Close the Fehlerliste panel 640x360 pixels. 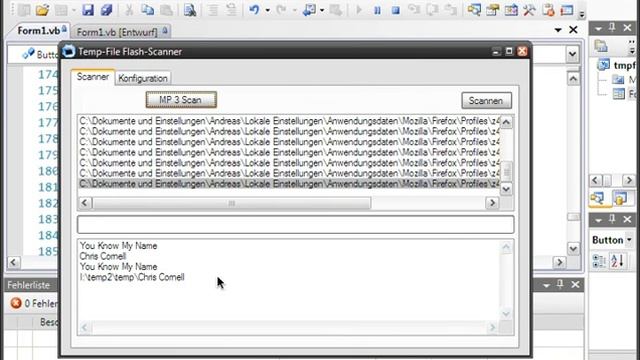coord(575,284)
